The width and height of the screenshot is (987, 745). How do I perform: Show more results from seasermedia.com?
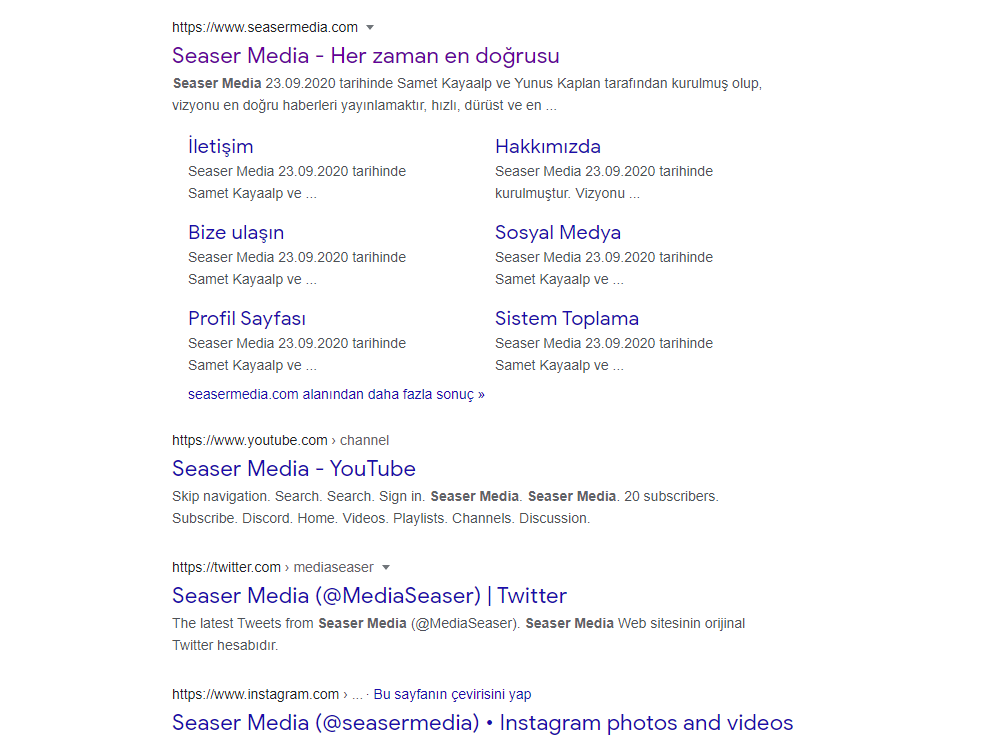pyautogui.click(x=336, y=395)
